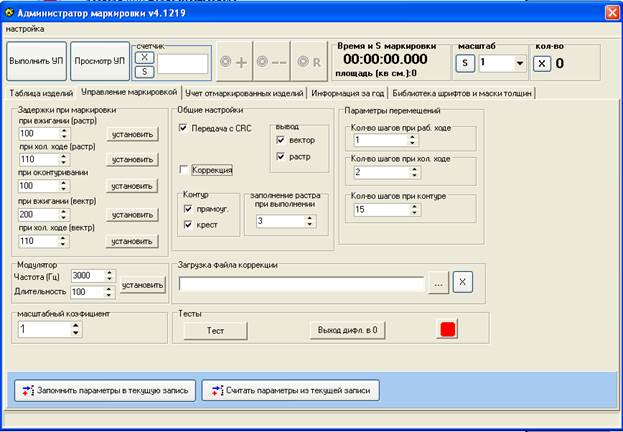Open Библиотека шрифтов и маски толщин tab
The width and height of the screenshot is (623, 432).
tap(462, 93)
